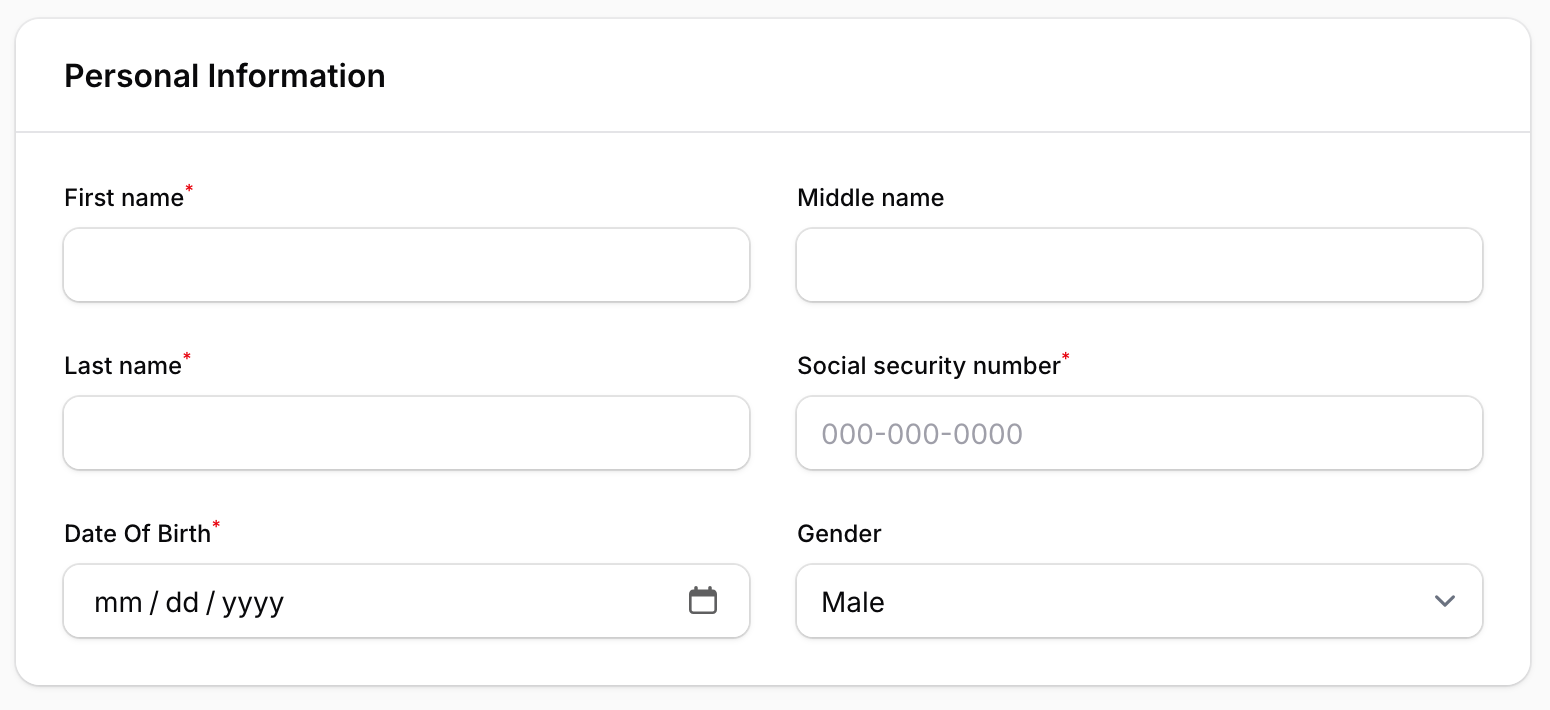1550x710 pixels.
Task: Open the calendar date picker icon
Action: pos(703,601)
